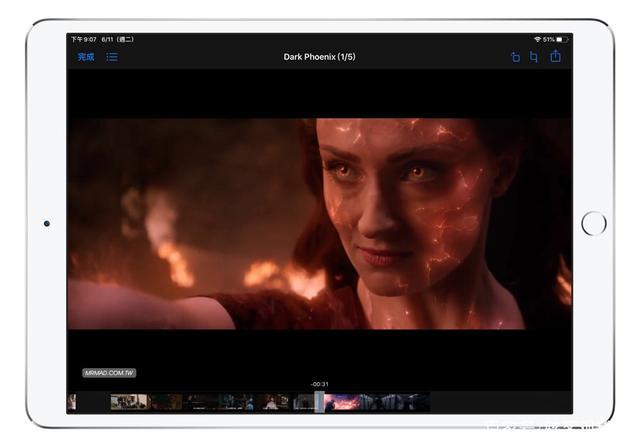Select the leftmost partial filmstrip frame
Viewport: 640px width, 447px height.
[x=71, y=402]
